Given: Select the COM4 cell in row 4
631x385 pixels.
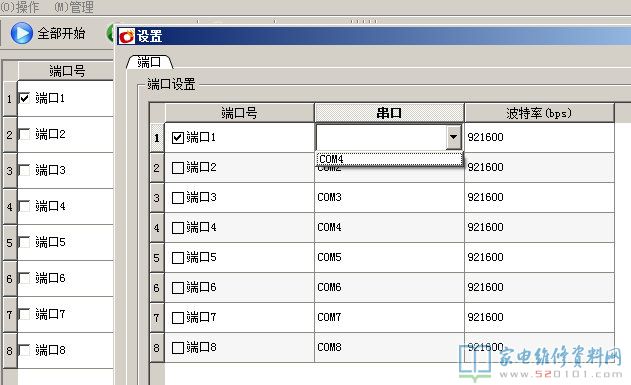Looking at the screenshot, I should coord(389,228).
